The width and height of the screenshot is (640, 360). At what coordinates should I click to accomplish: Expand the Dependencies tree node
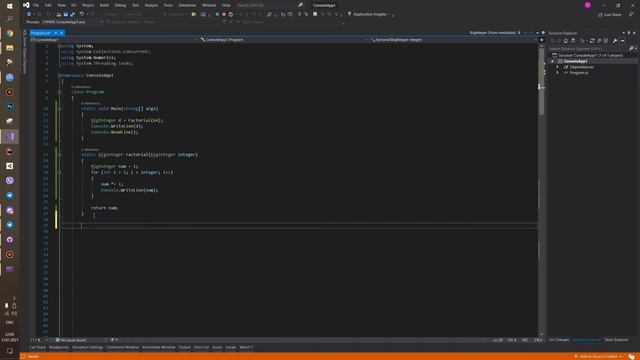pos(558,67)
